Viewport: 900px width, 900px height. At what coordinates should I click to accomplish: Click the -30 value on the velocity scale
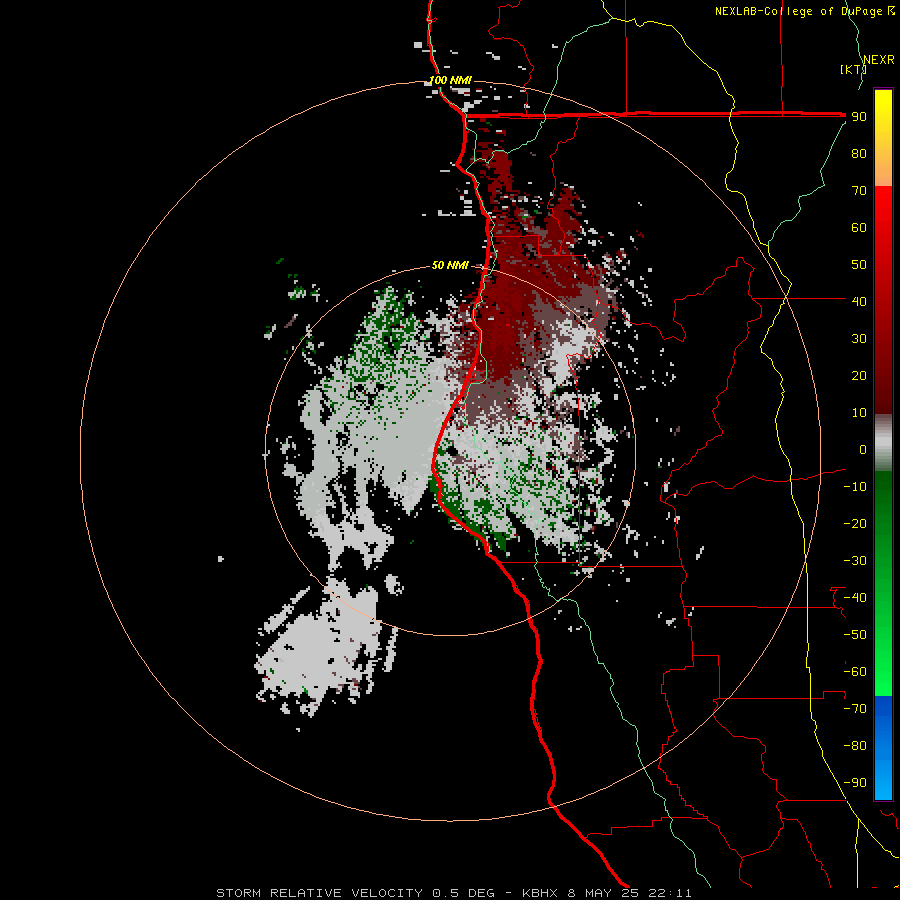855,561
